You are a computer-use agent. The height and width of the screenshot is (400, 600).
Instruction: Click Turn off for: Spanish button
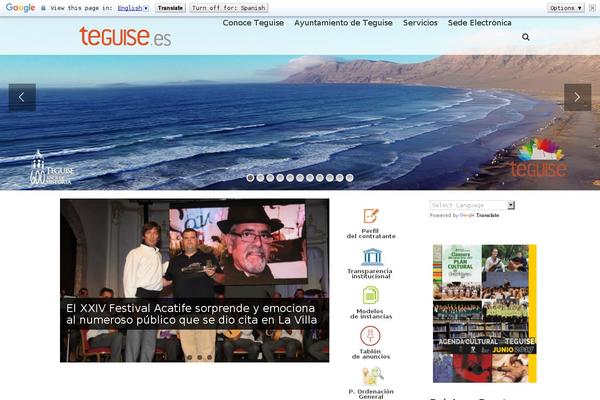(229, 8)
